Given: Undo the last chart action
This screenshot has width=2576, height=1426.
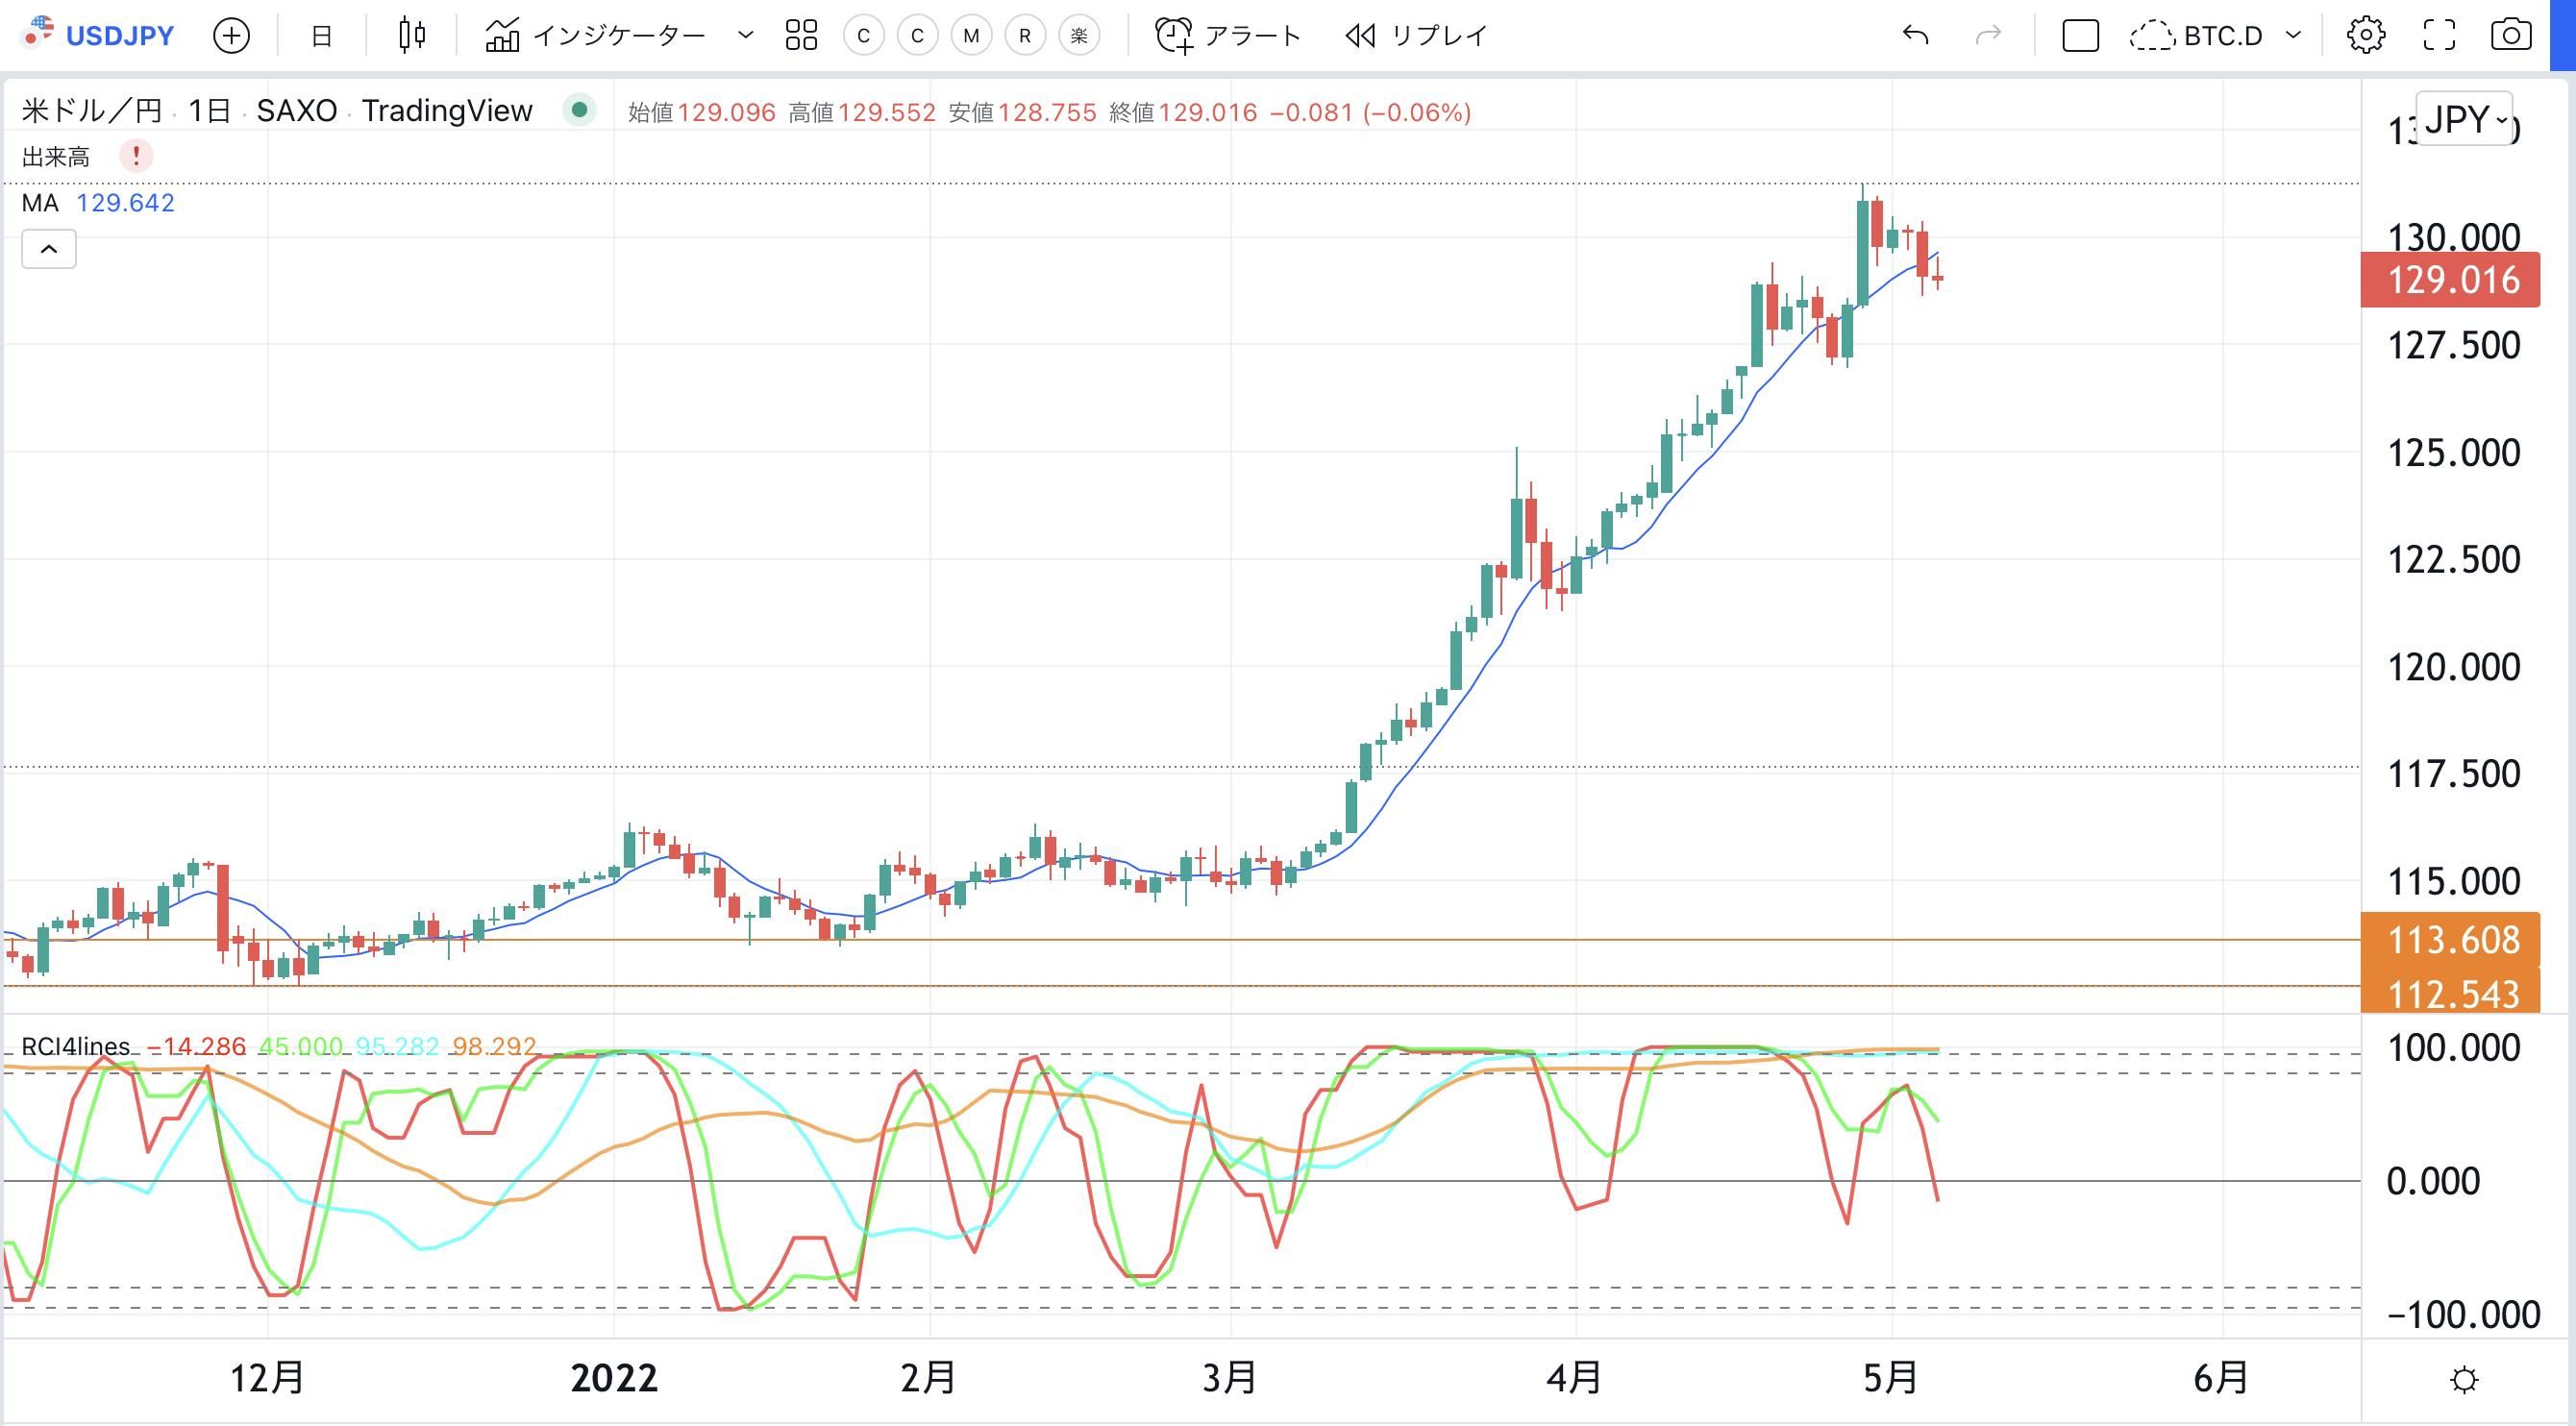Looking at the screenshot, I should (x=1914, y=35).
